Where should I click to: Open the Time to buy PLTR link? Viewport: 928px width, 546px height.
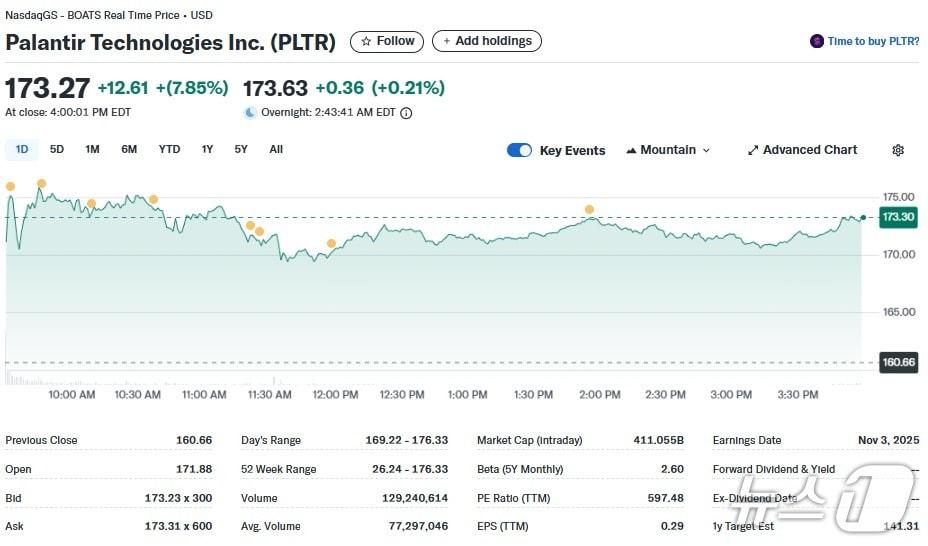click(x=873, y=41)
